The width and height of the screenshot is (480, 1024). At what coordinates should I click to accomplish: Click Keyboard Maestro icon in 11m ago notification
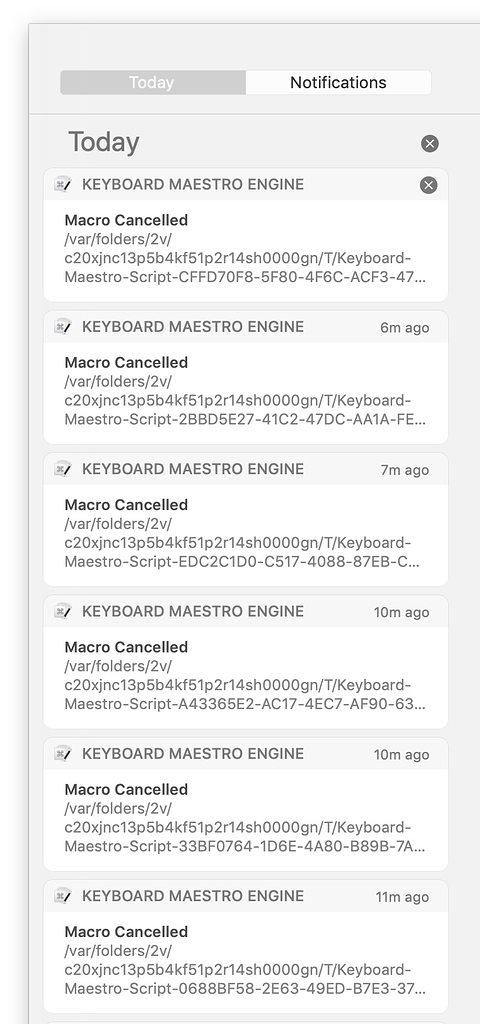[63, 896]
